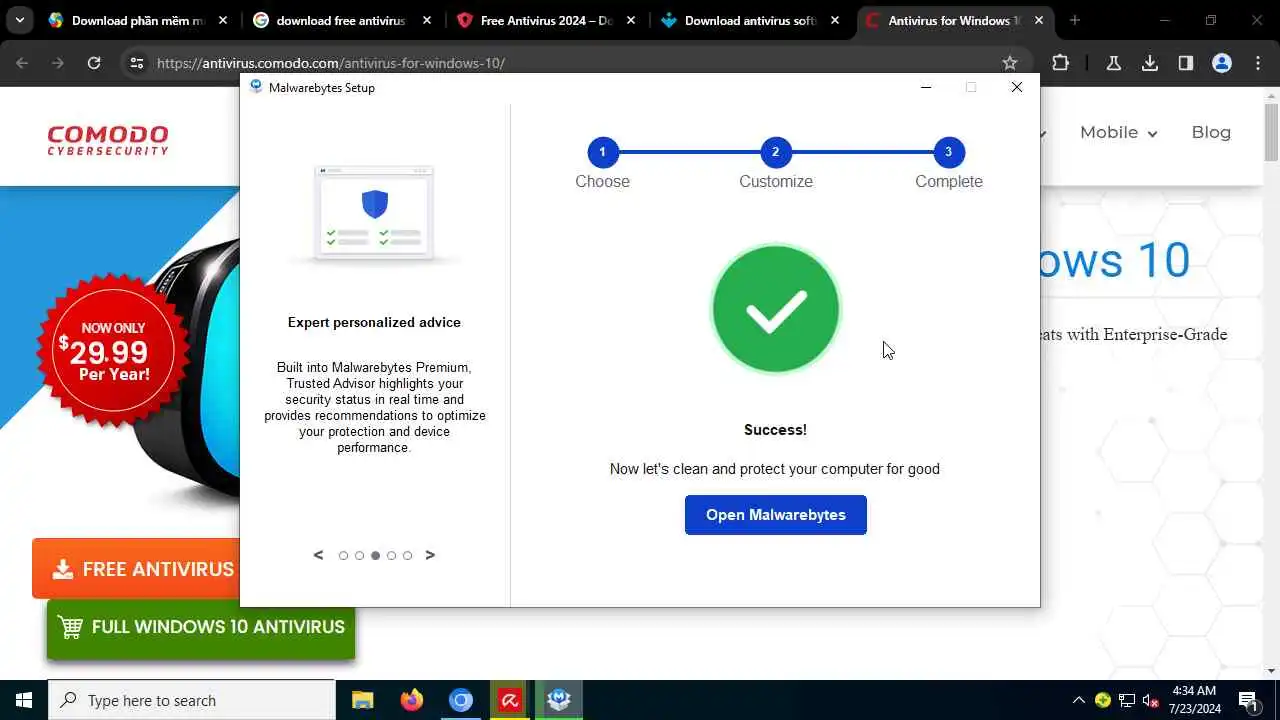The height and width of the screenshot is (720, 1280).
Task: Go back in browser history
Action: (x=22, y=63)
